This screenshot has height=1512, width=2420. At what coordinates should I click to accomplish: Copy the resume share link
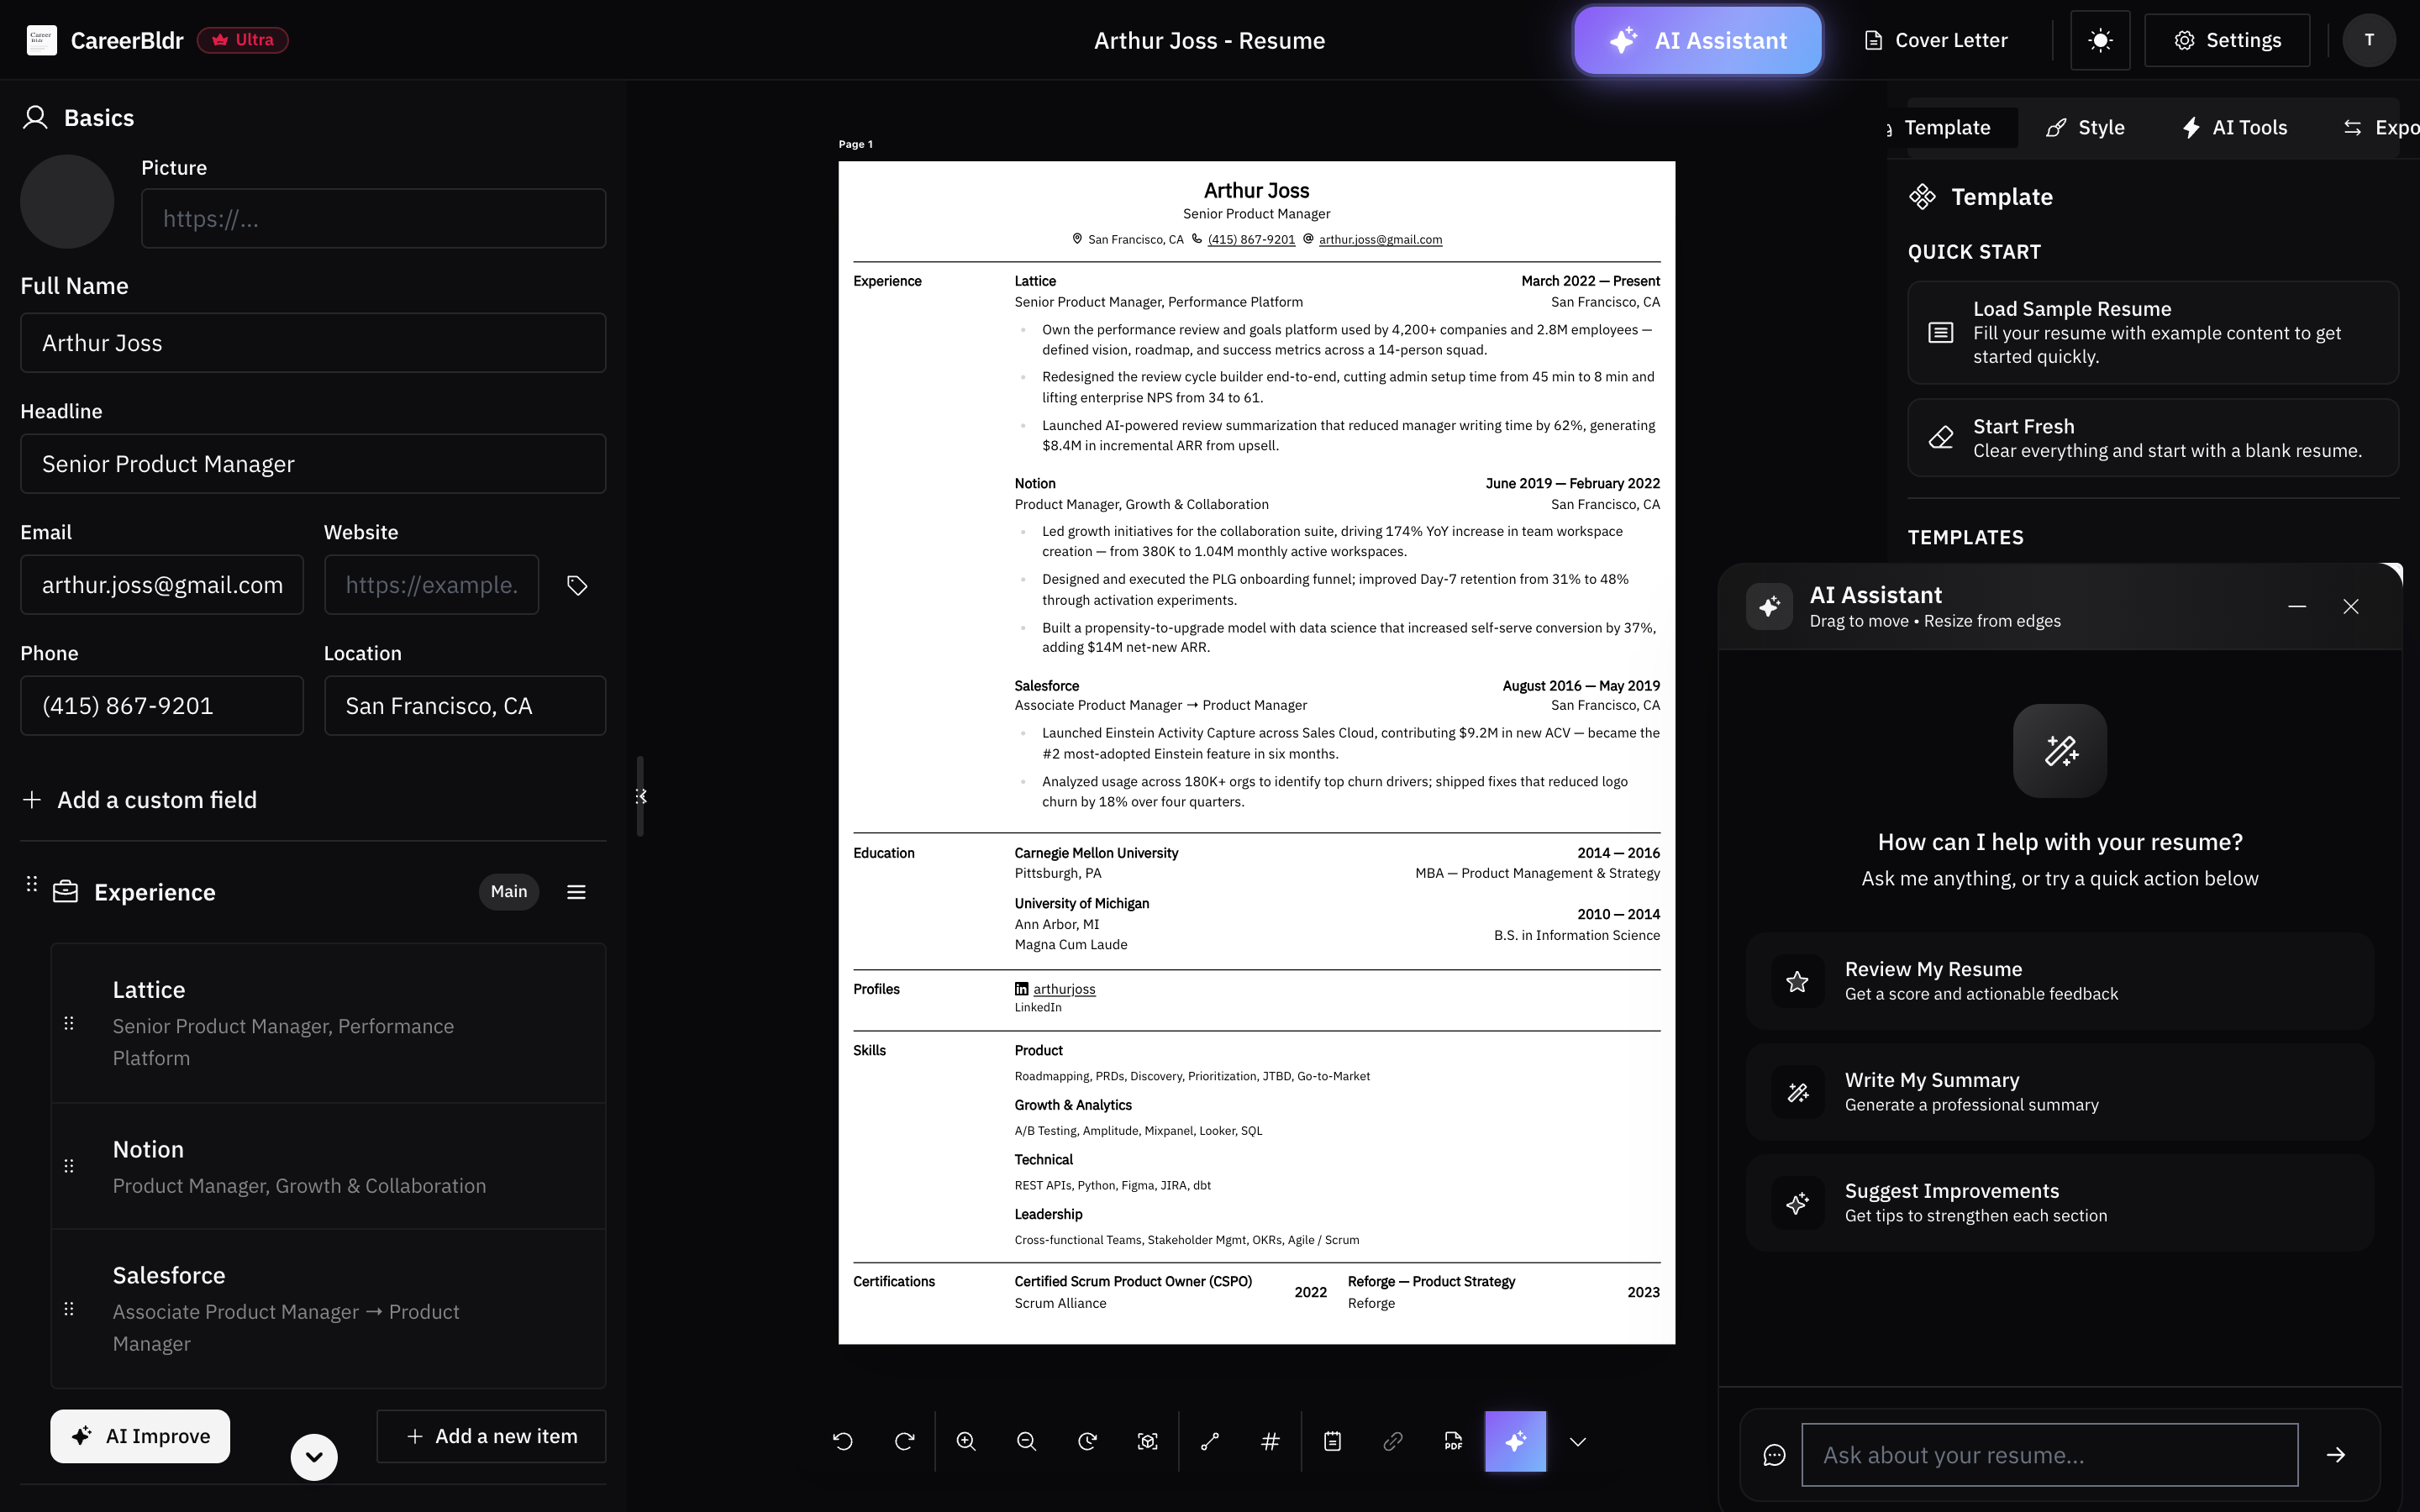tap(1393, 1441)
